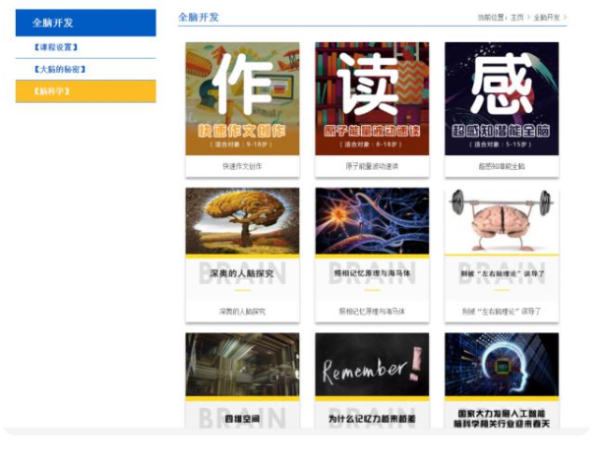Click the 别被"左右脑理论"误导了 caption below the card
The width and height of the screenshot is (600, 462).
point(502,311)
